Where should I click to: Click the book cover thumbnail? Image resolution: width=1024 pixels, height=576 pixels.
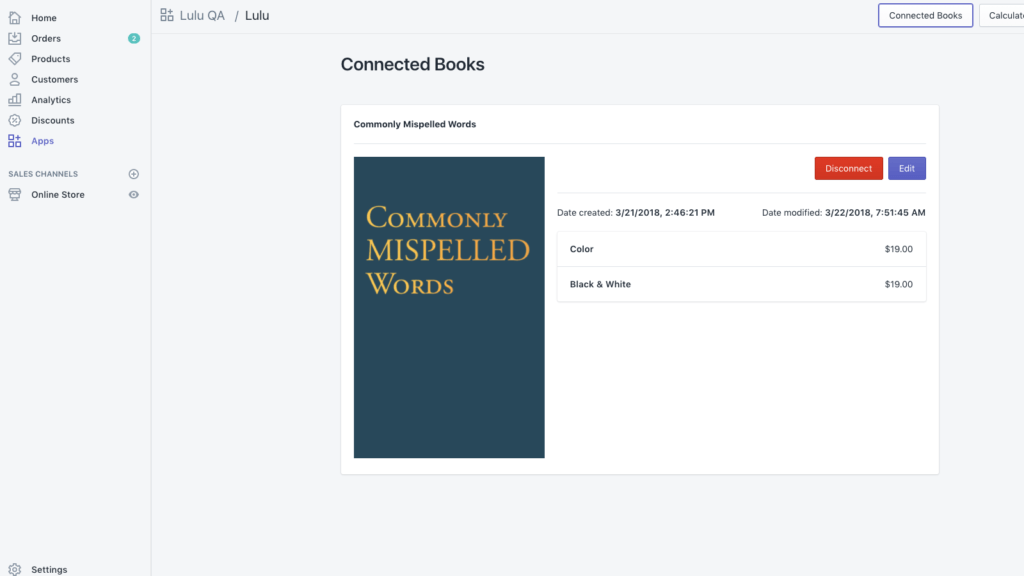pos(449,306)
